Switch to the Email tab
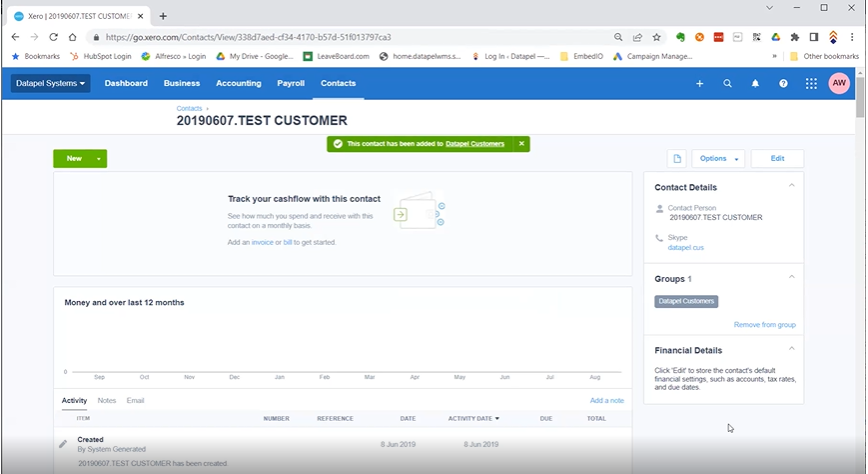The image size is (868, 474). coord(135,400)
